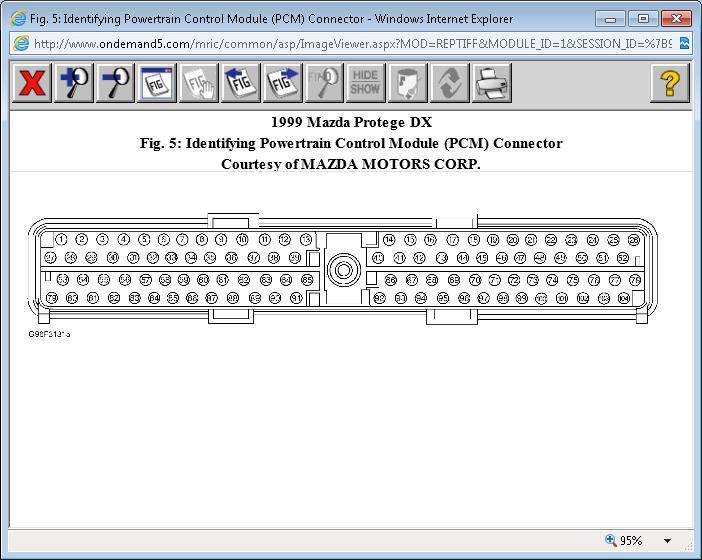
Task: Click the 'Courtesy of MAZDA MOTORS CORP.' text
Action: 351,164
